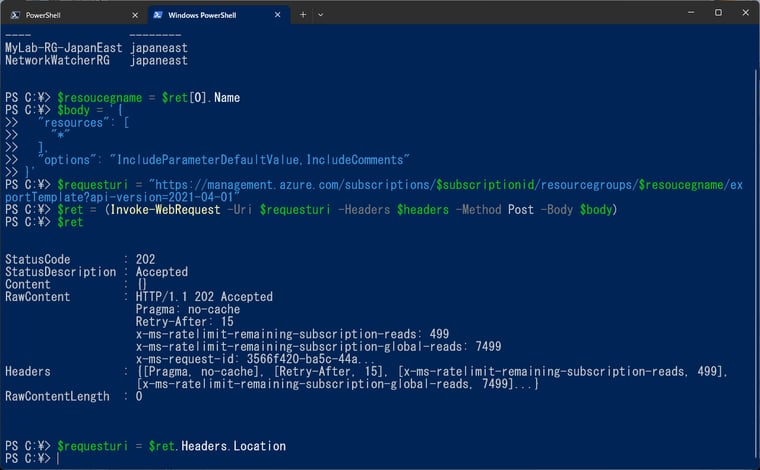Screen dimensions: 760x470
Task: Click the PowerShell tab icon
Action: pyautogui.click(x=15, y=15)
